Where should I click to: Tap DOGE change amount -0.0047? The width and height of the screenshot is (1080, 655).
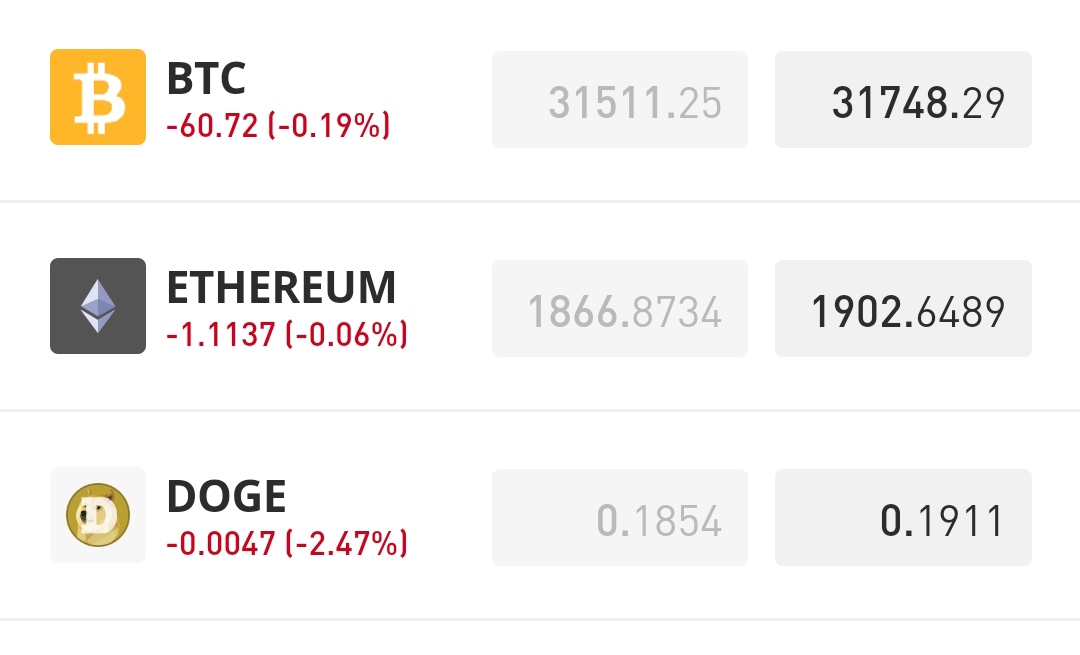click(221, 544)
